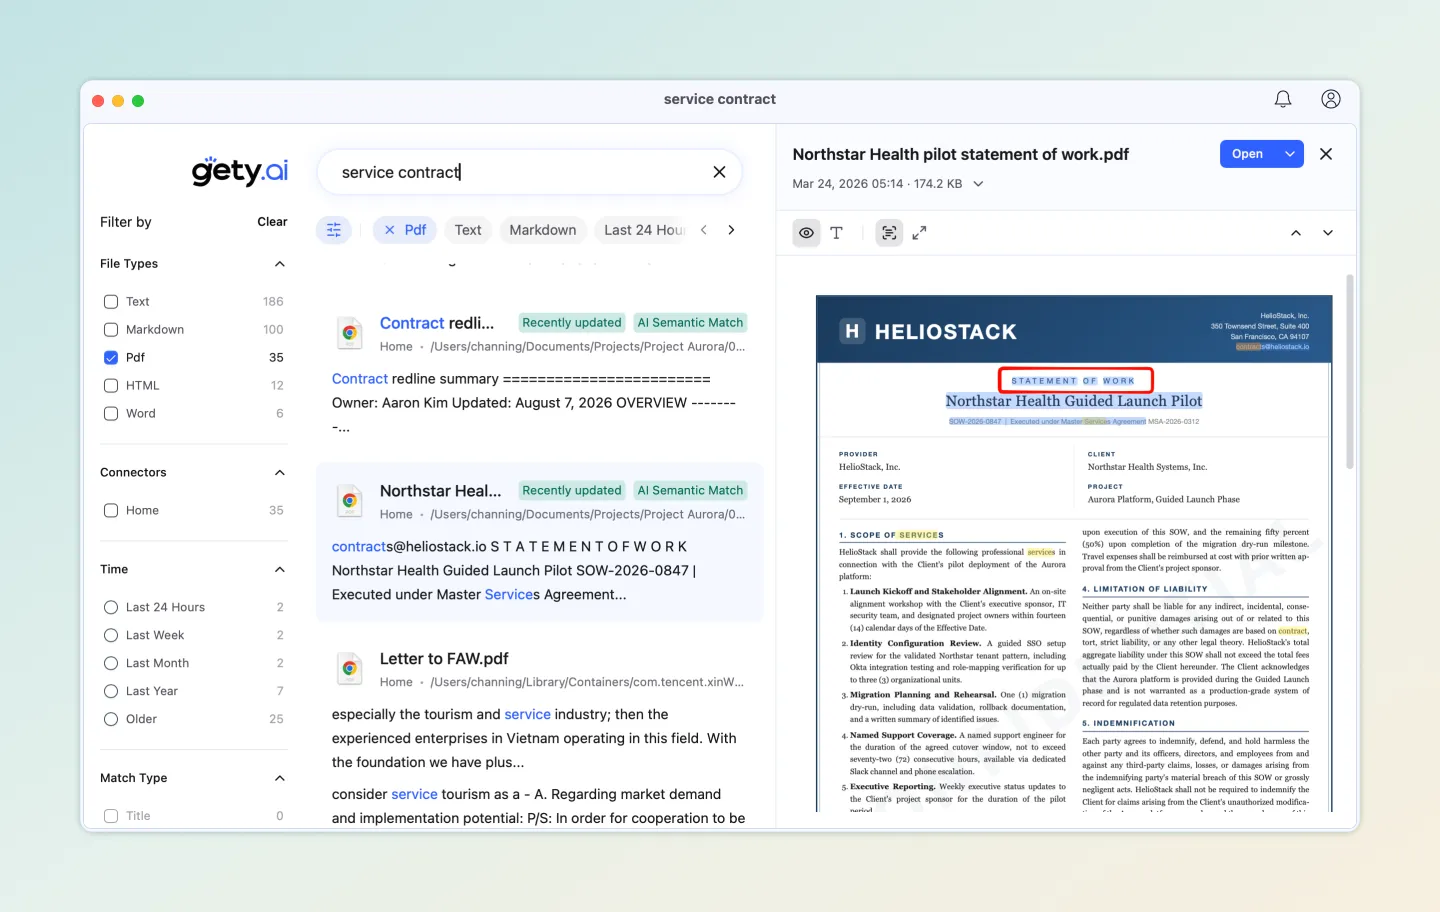Clear the search box with the X icon
The width and height of the screenshot is (1440, 912).
point(719,172)
